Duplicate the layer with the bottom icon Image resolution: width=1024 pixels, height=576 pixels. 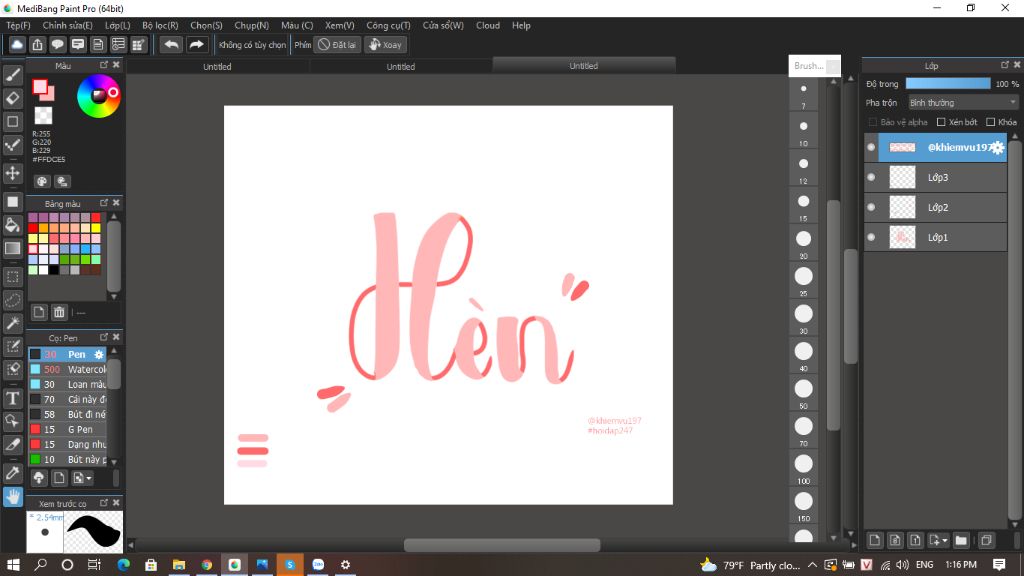pyautogui.click(x=986, y=540)
